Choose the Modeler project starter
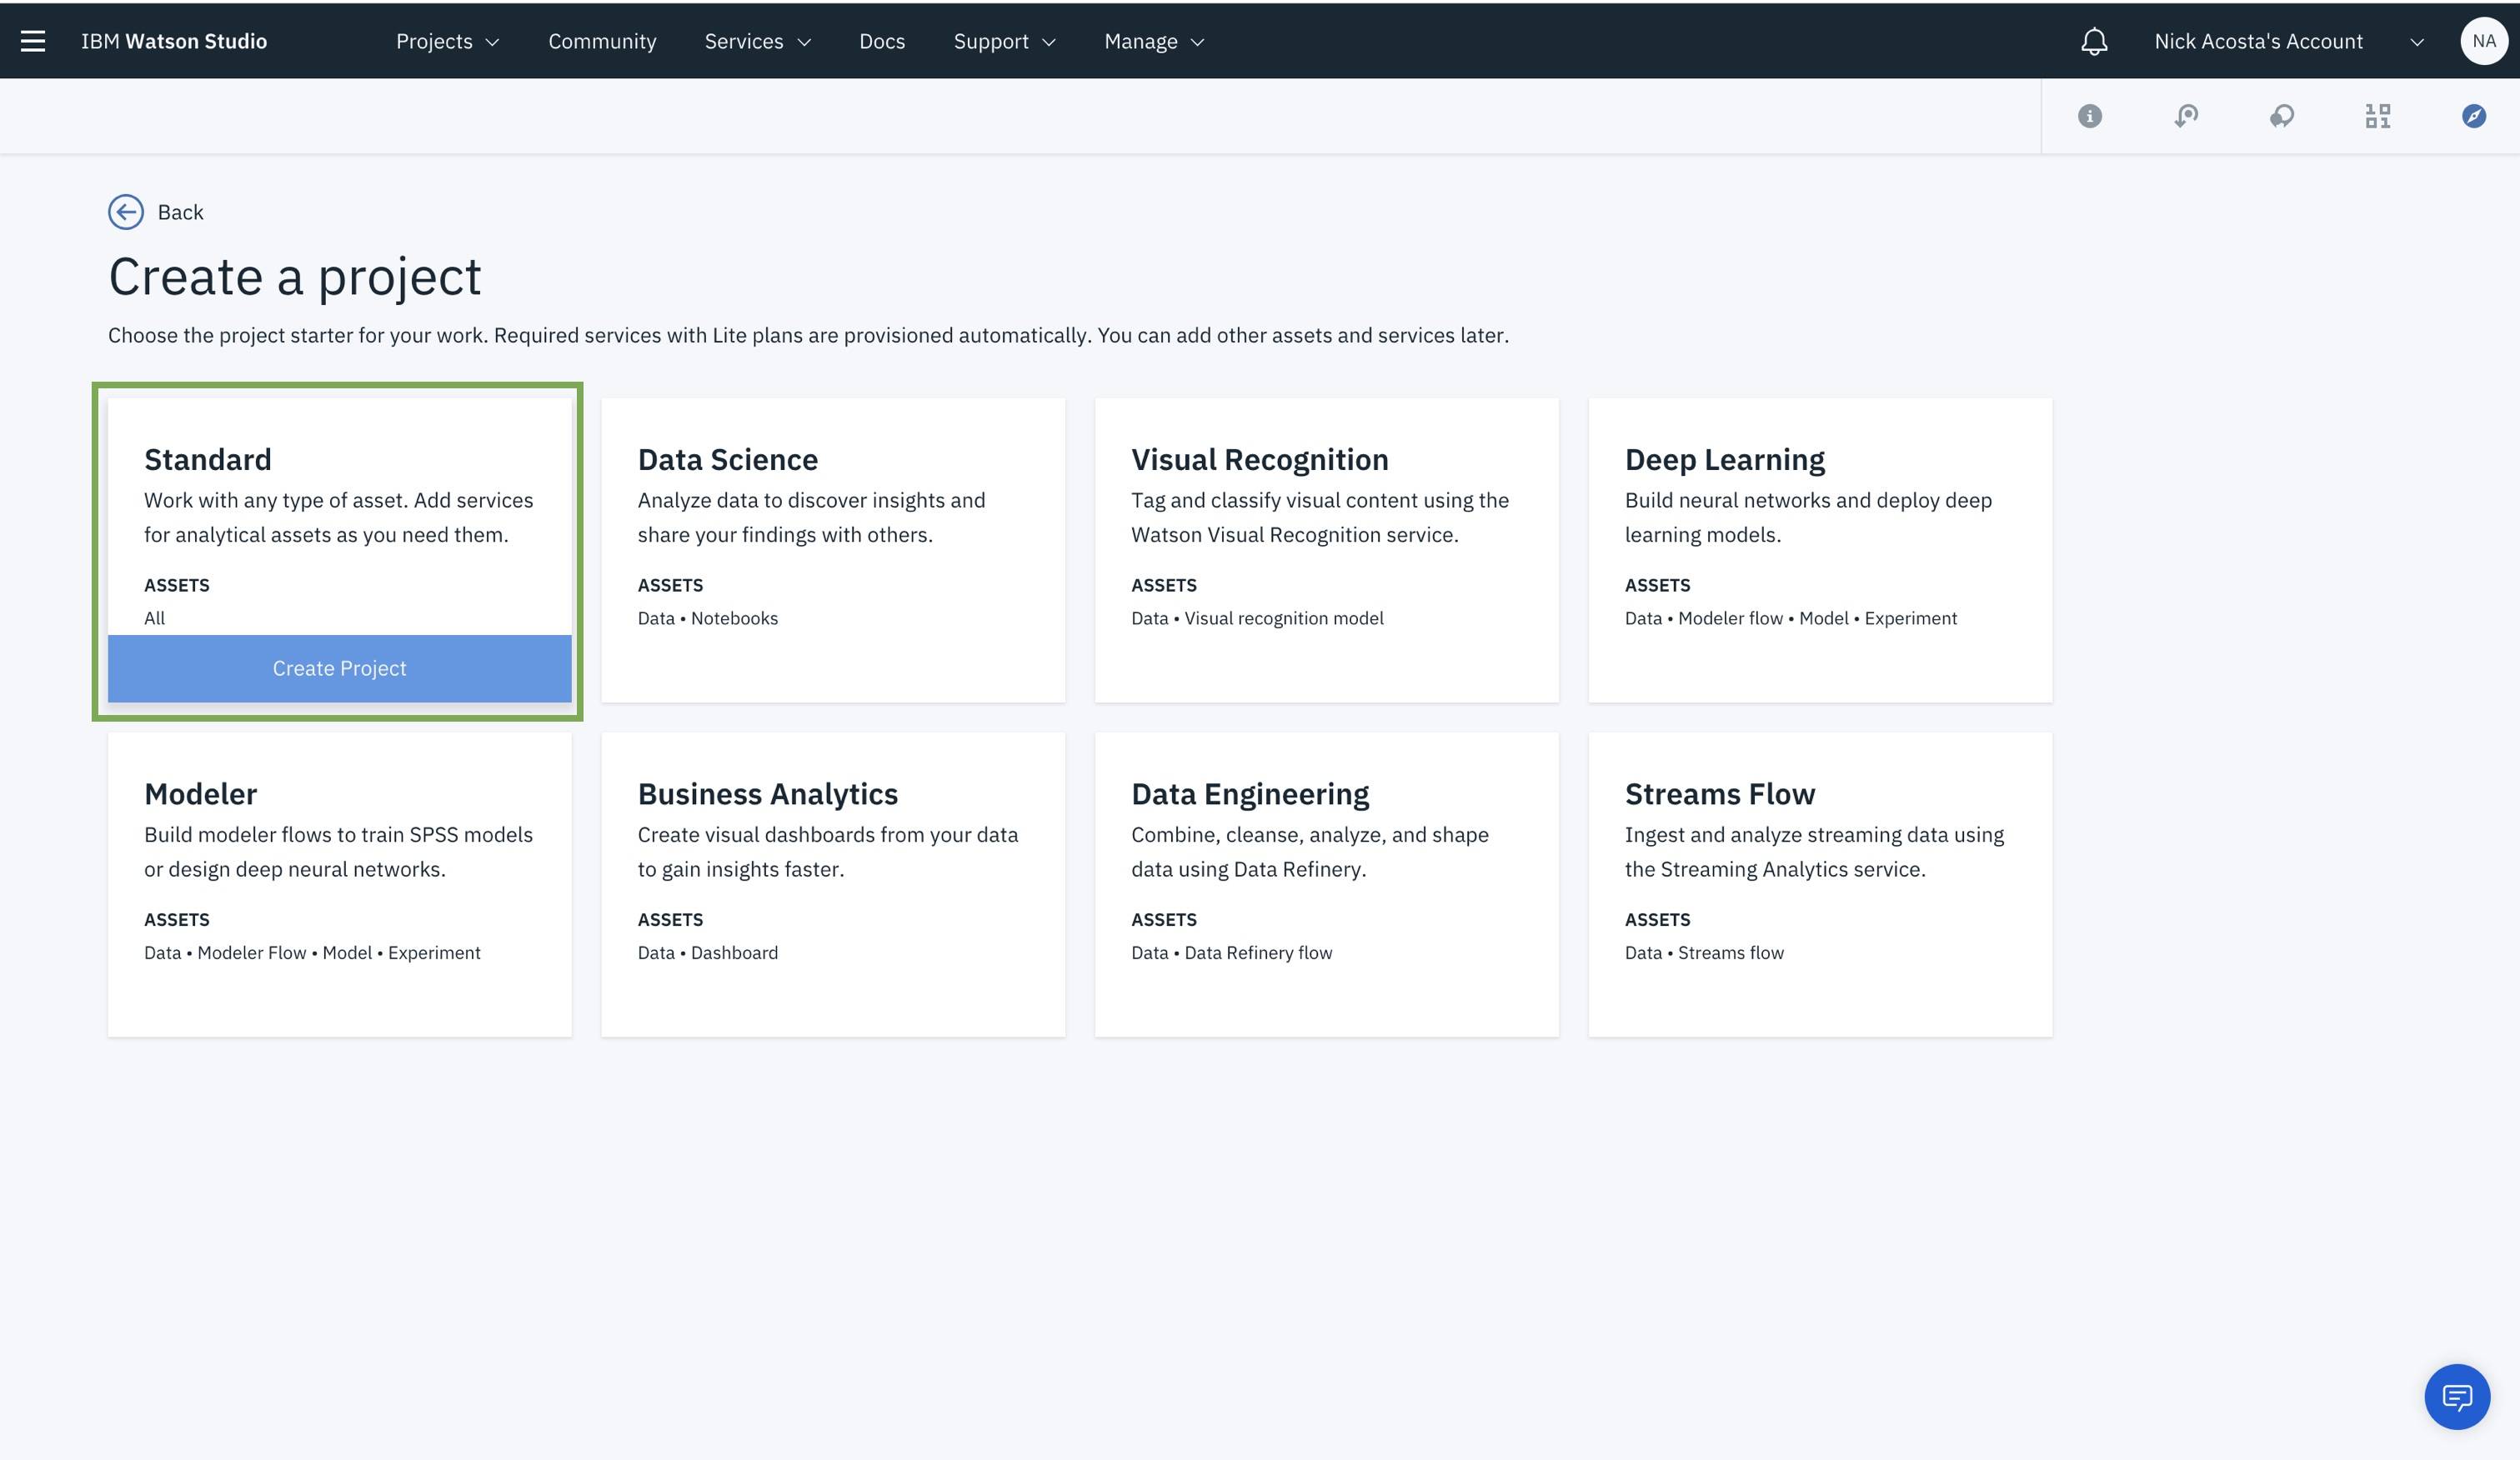 point(340,884)
